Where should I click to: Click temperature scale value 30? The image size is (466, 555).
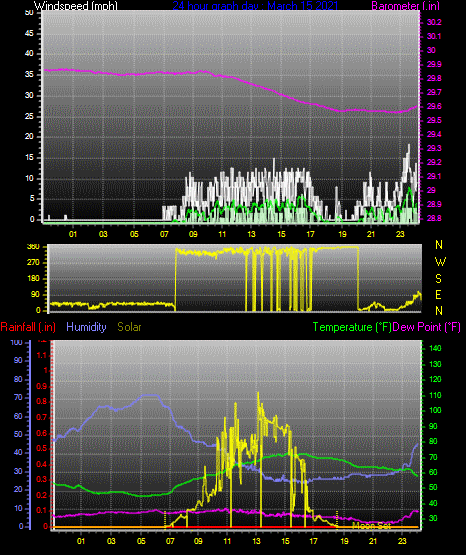pyautogui.click(x=433, y=519)
